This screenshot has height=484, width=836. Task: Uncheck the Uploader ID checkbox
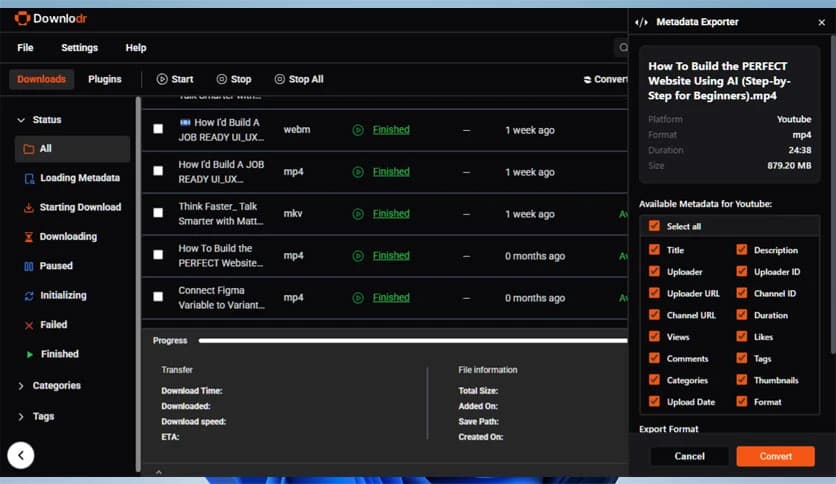(x=742, y=271)
